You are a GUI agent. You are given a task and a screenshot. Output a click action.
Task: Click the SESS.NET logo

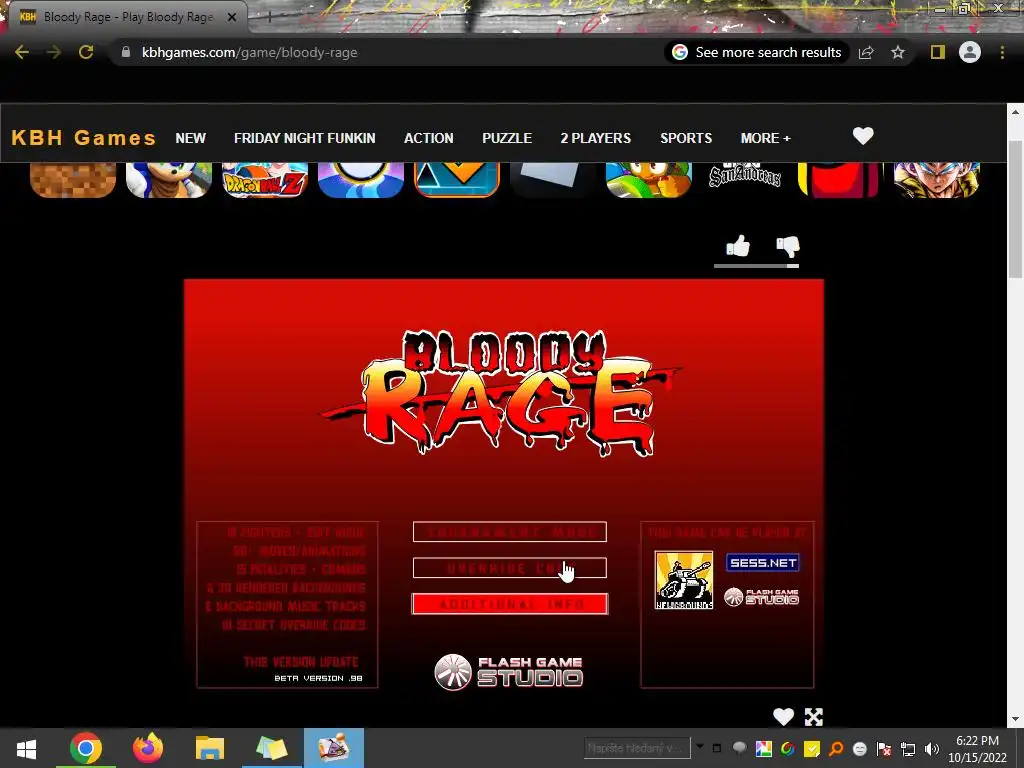point(763,562)
